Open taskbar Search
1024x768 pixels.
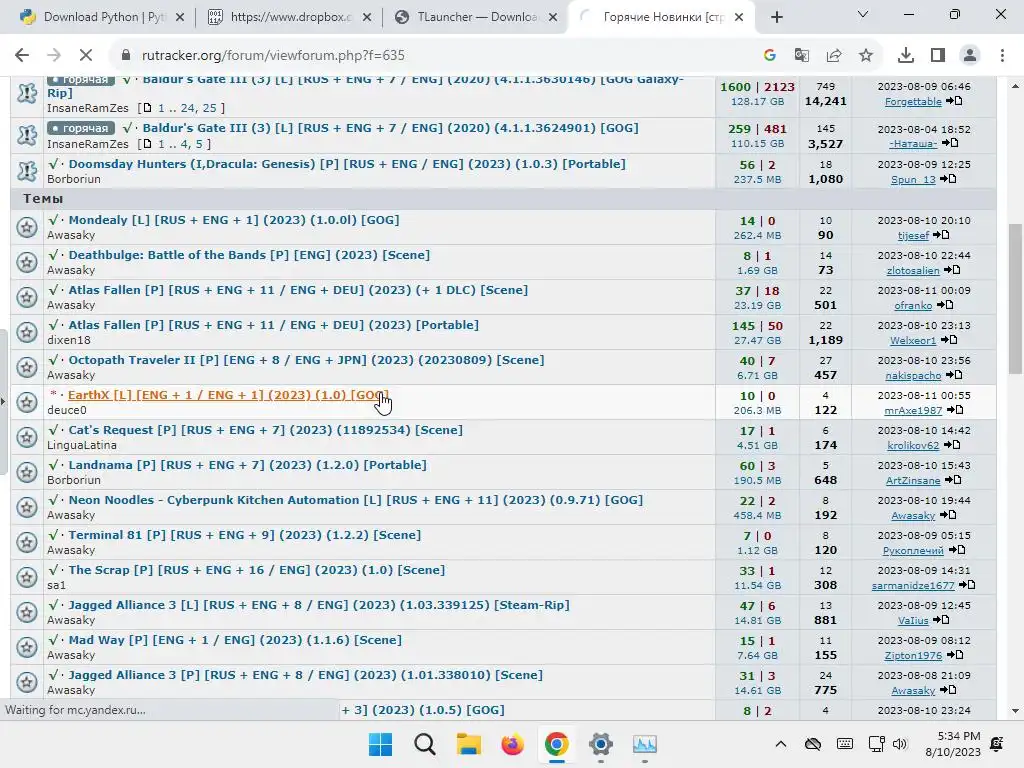pyautogui.click(x=424, y=744)
